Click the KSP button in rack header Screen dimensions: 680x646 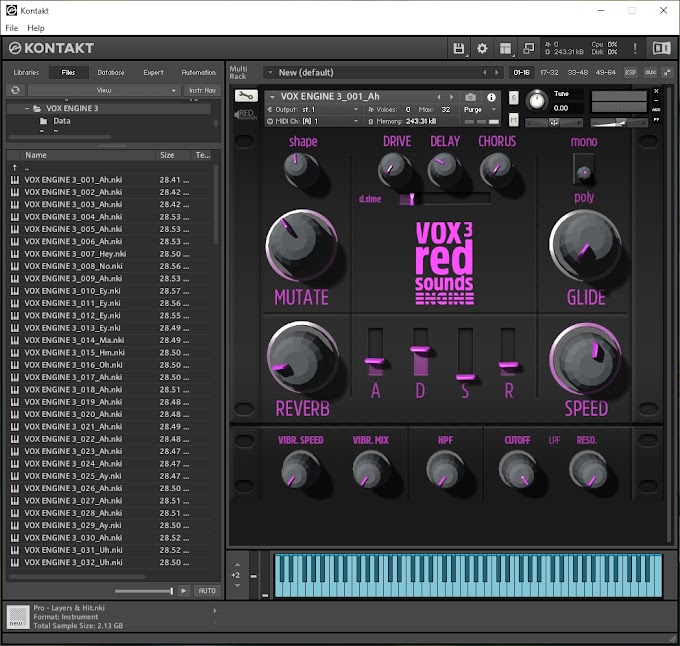click(630, 72)
